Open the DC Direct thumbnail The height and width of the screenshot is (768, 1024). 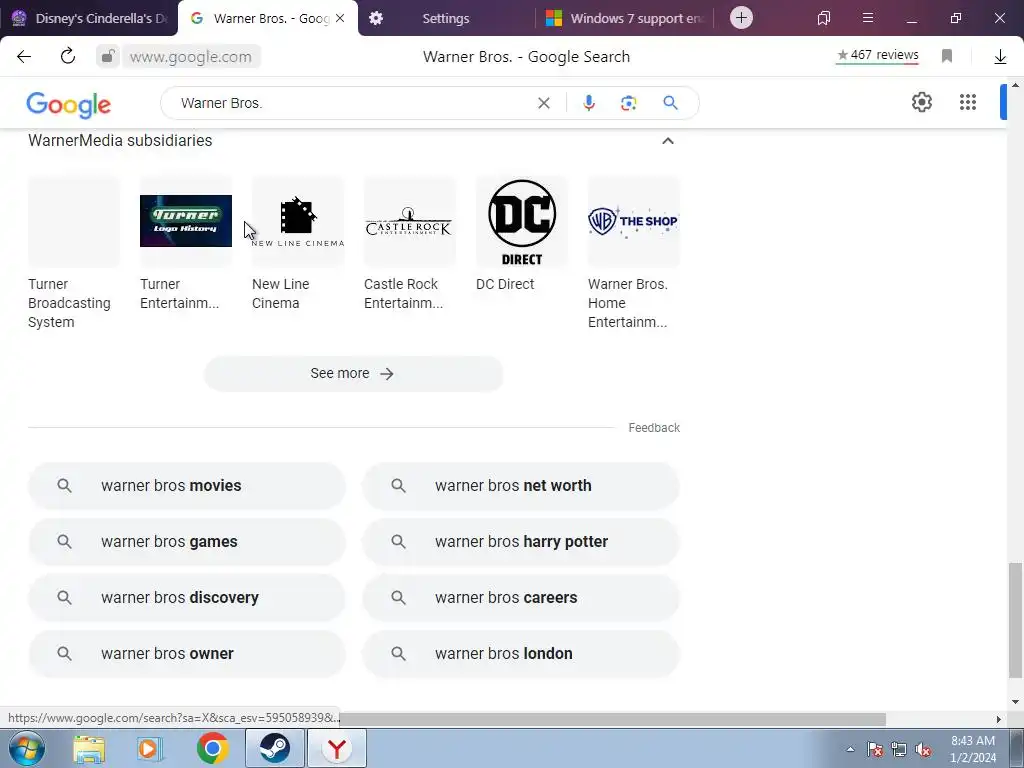click(x=522, y=221)
